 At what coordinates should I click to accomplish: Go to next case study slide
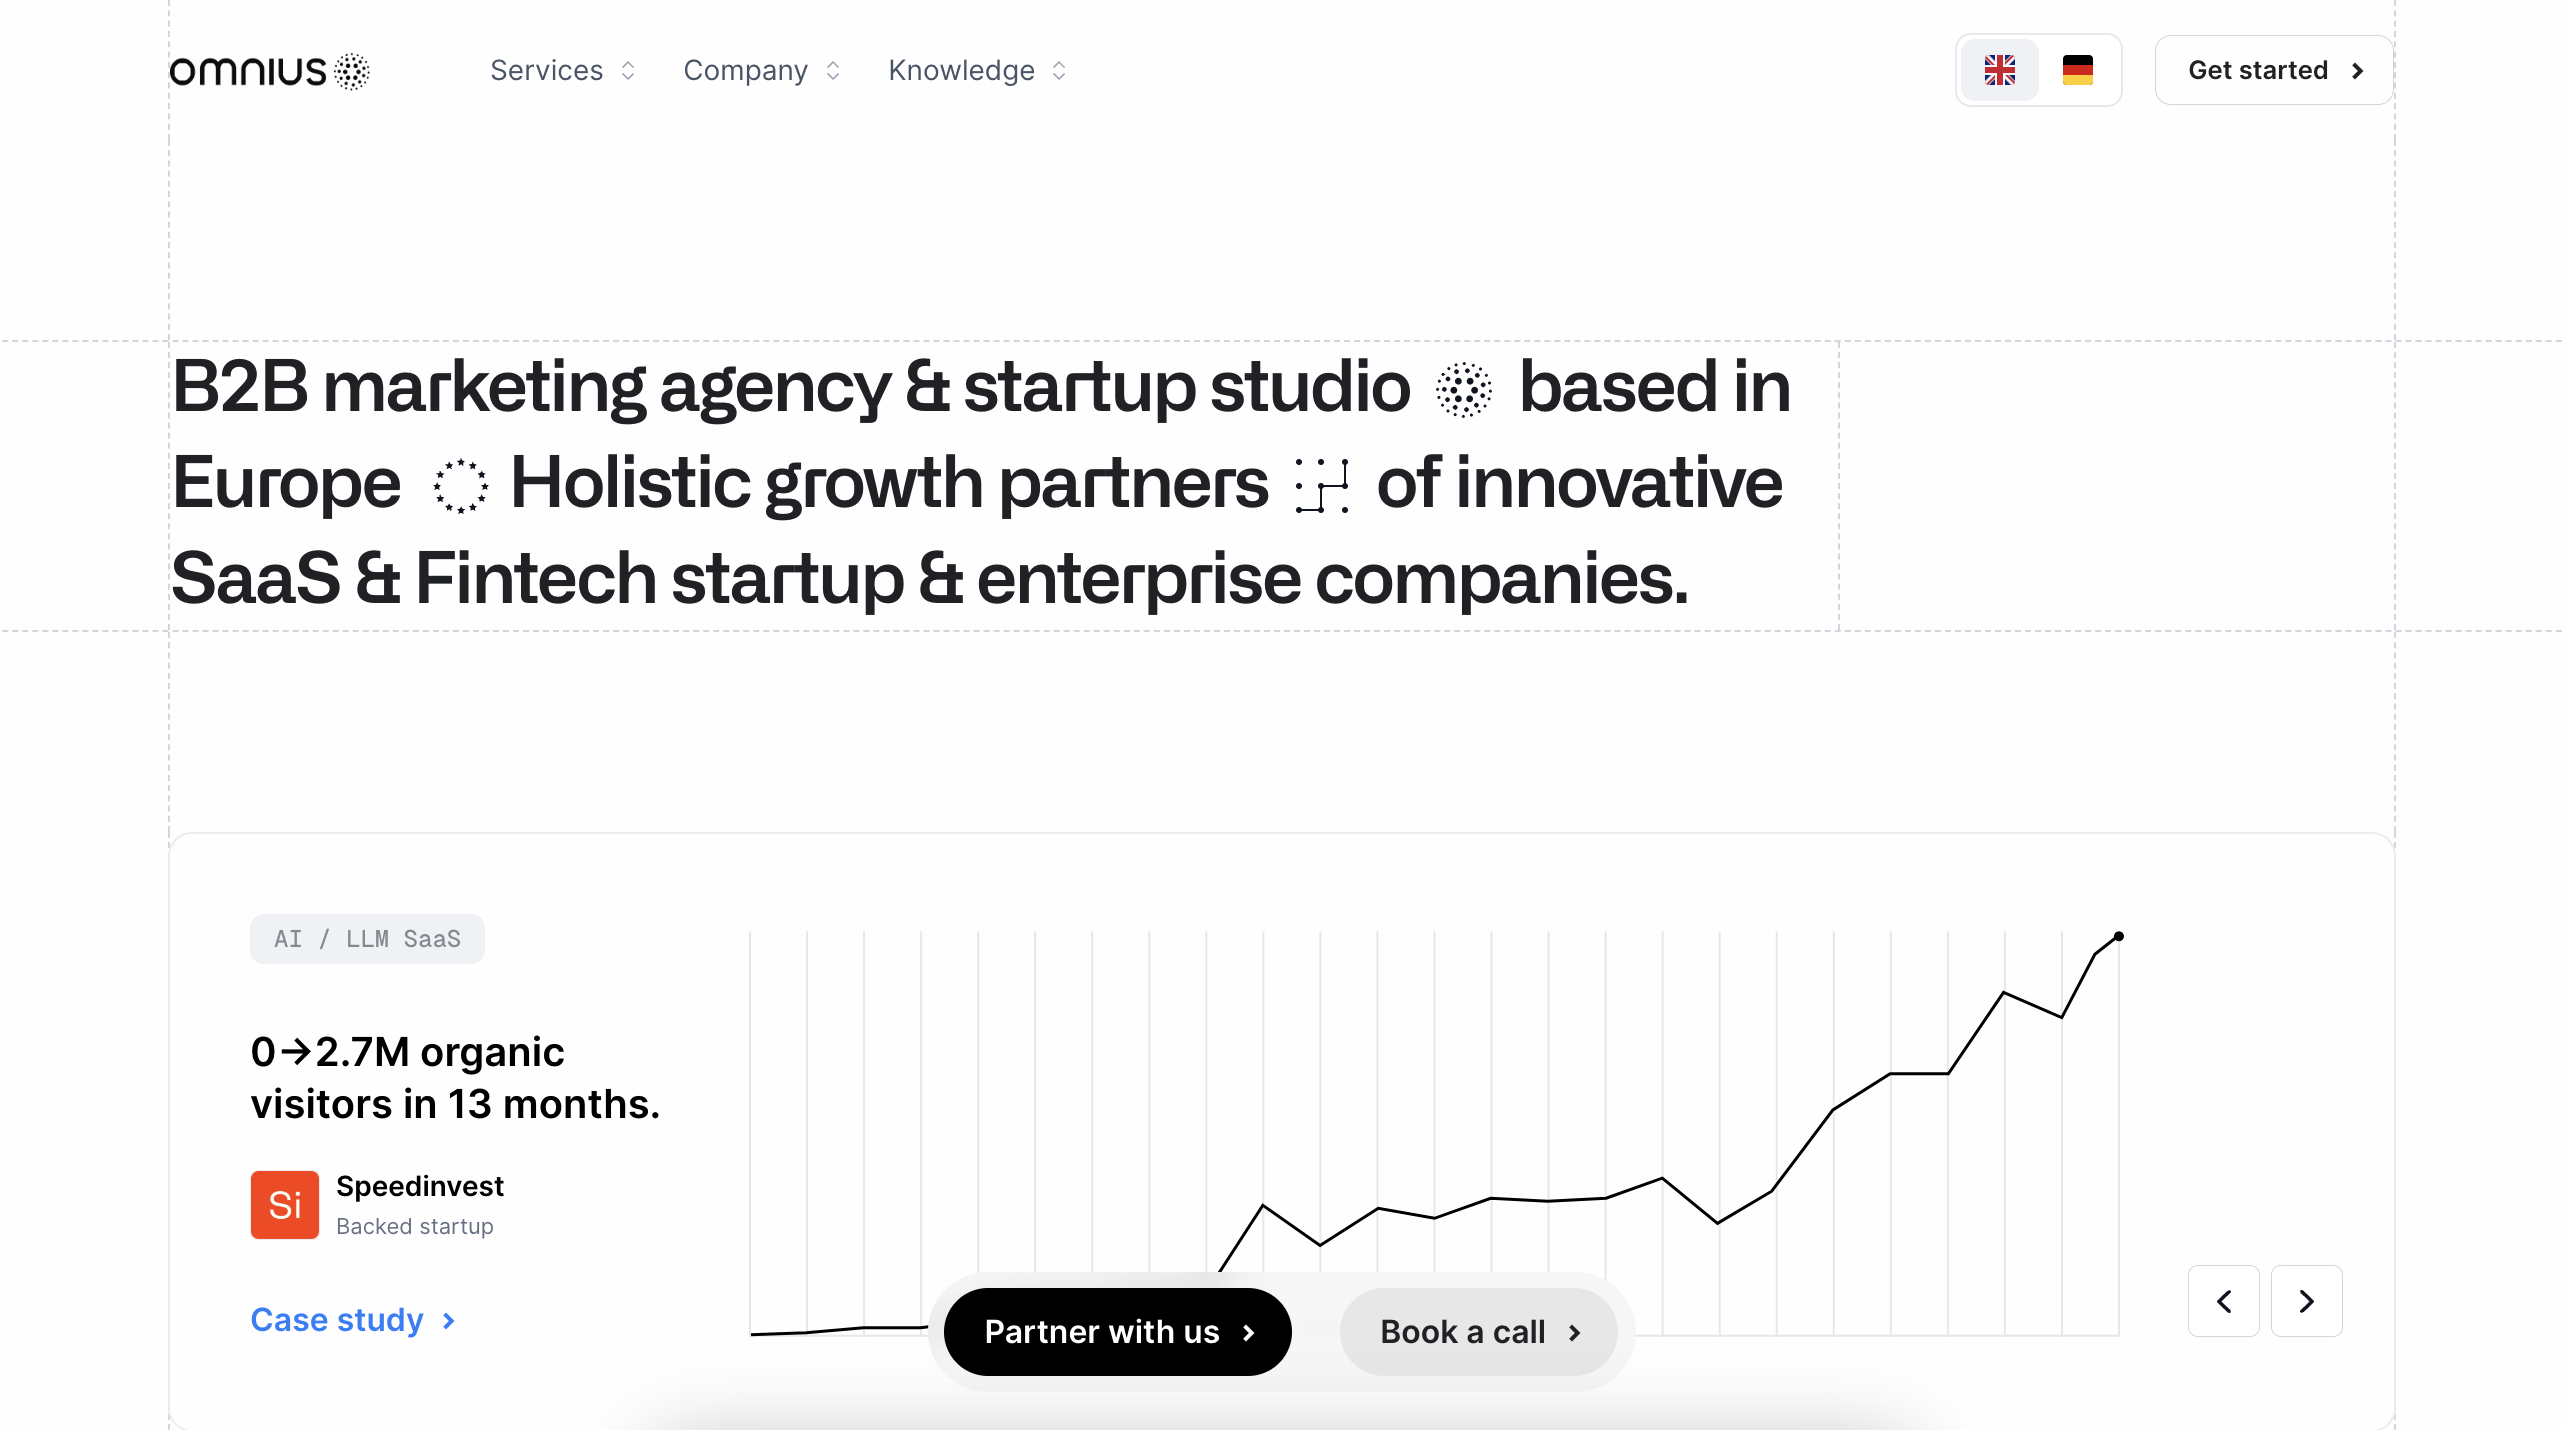click(2306, 1301)
